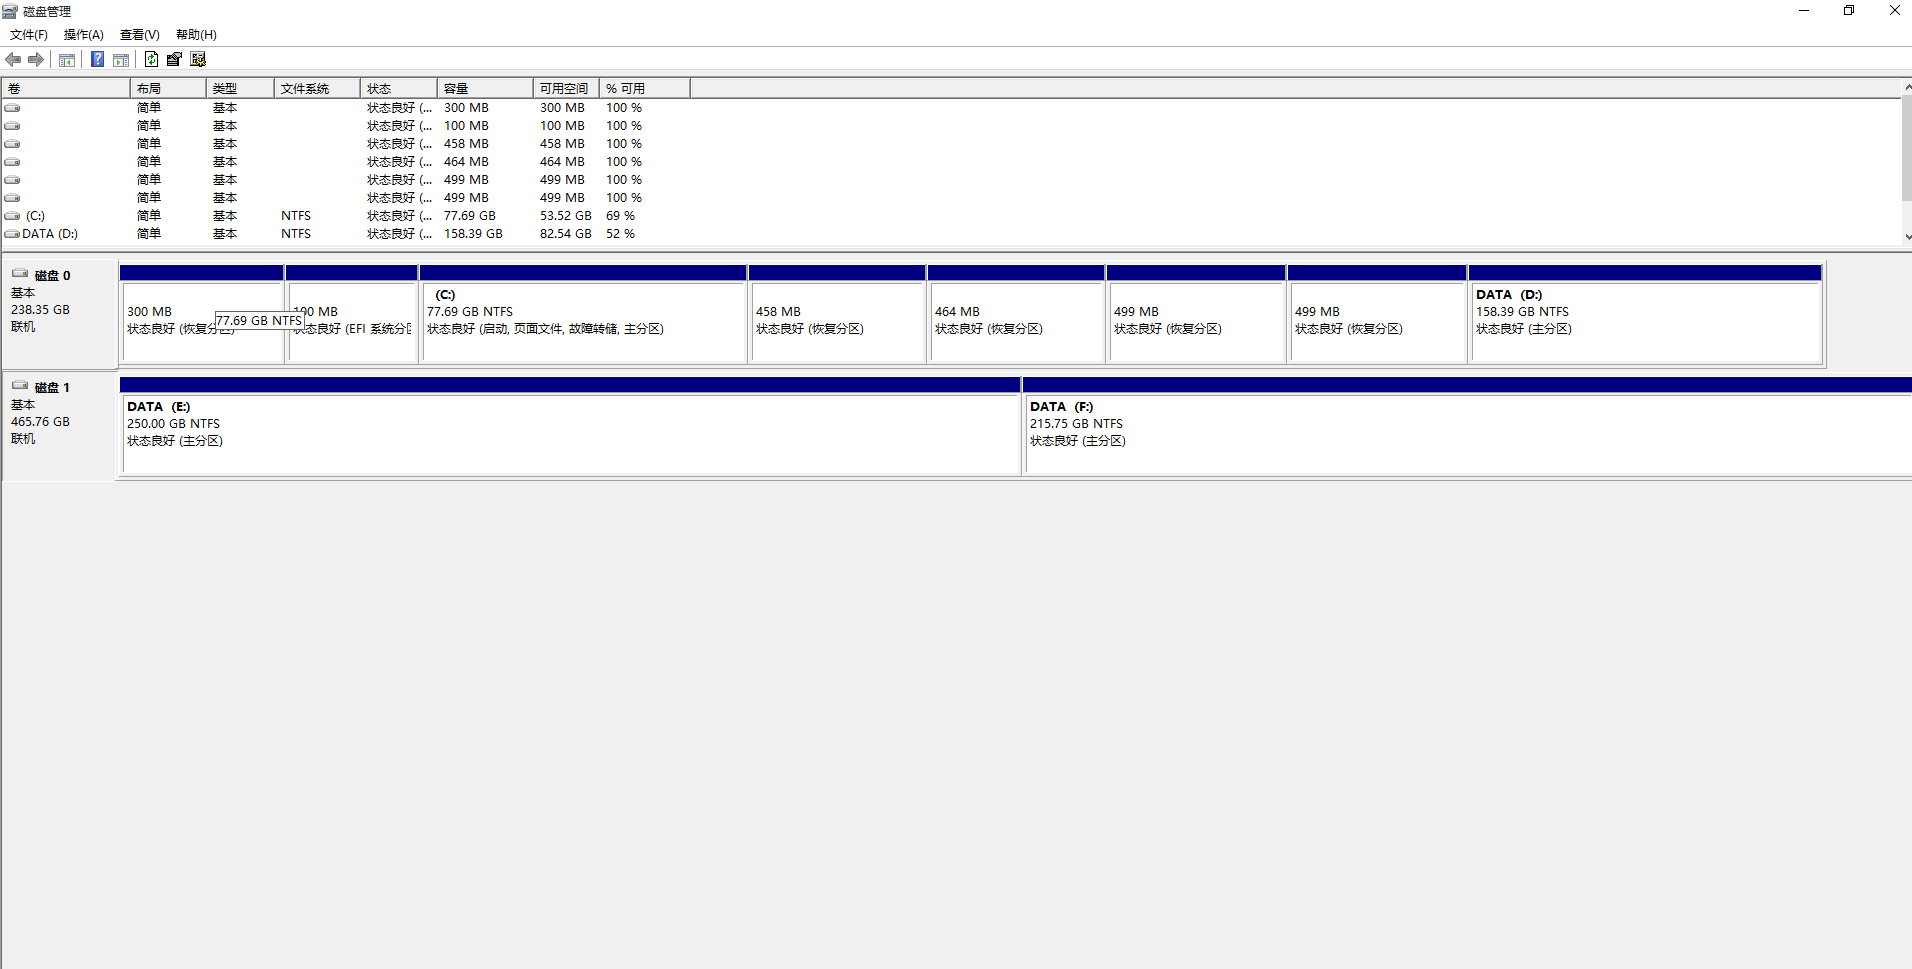
Task: Click the up arrow of the volume list scrollbar
Action: [x=1907, y=88]
